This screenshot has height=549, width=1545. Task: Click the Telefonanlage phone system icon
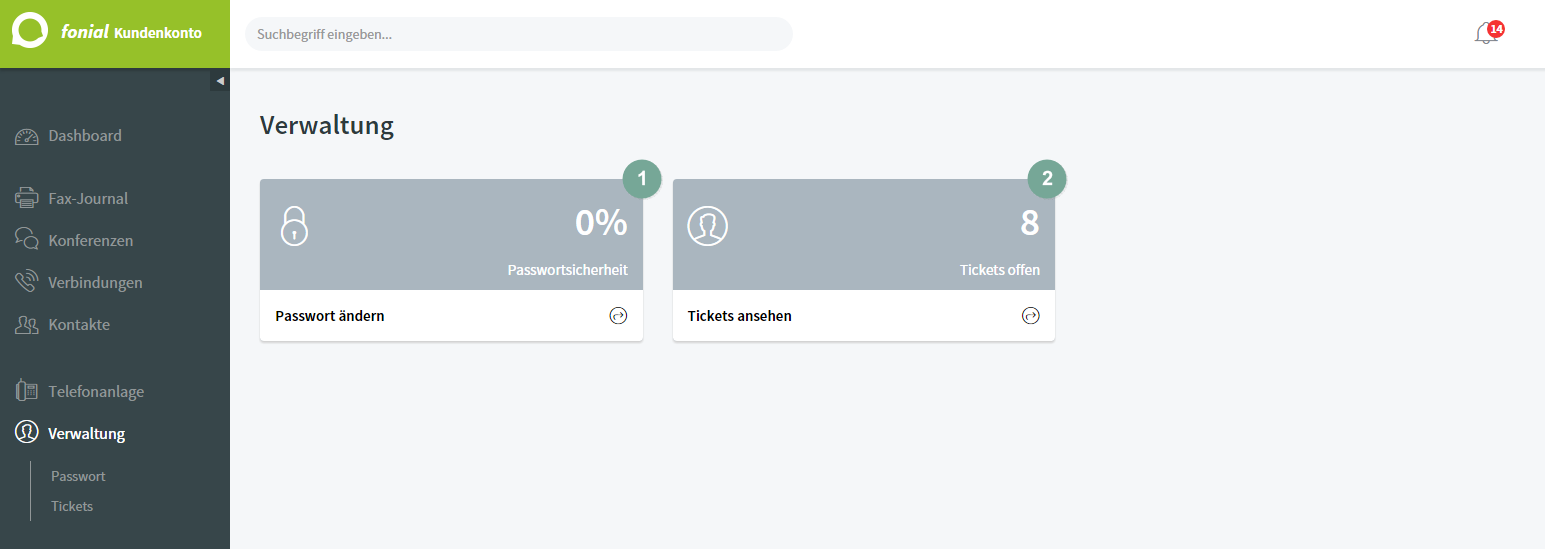(x=27, y=391)
